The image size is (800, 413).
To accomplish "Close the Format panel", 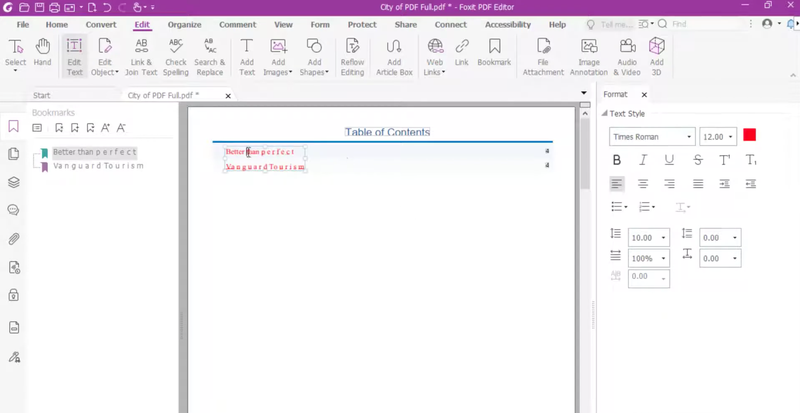I will click(x=644, y=94).
